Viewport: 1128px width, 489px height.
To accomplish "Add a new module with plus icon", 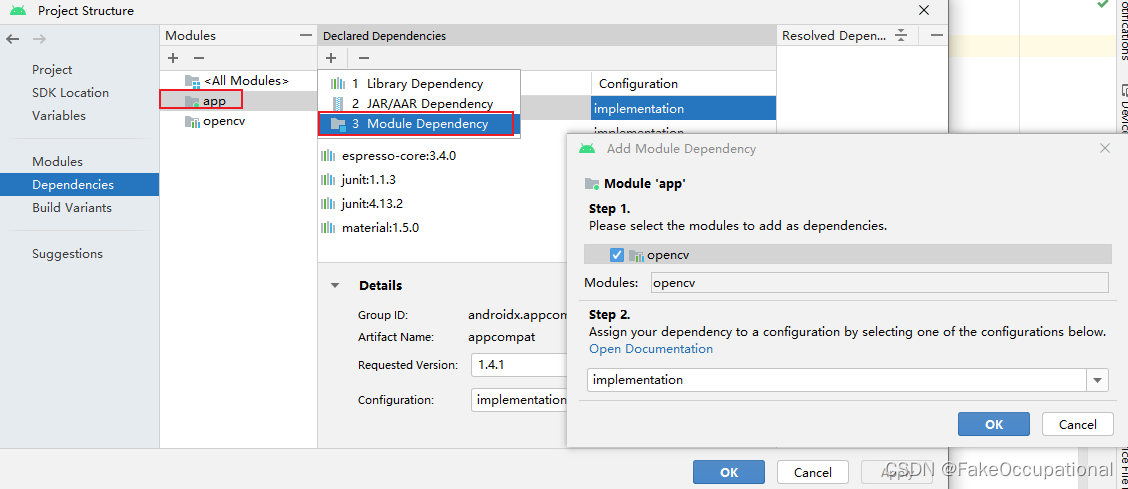I will 173,58.
